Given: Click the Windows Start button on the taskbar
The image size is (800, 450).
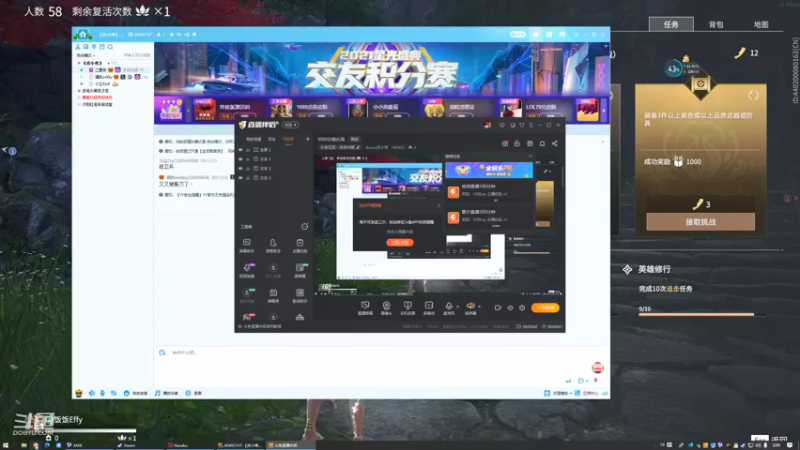Looking at the screenshot, I should (x=6, y=445).
